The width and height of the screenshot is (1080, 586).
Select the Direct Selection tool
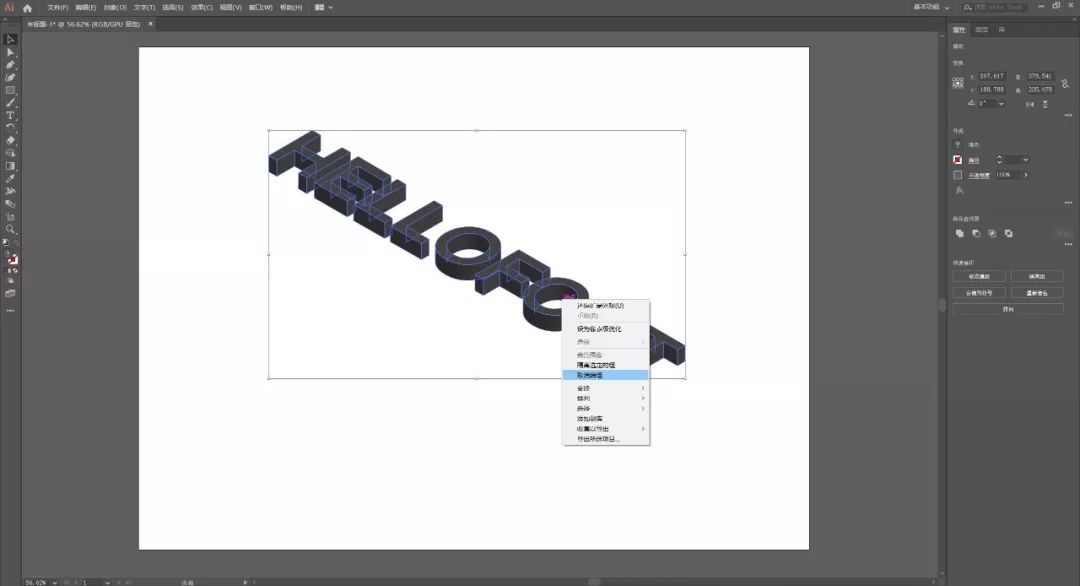click(11, 52)
